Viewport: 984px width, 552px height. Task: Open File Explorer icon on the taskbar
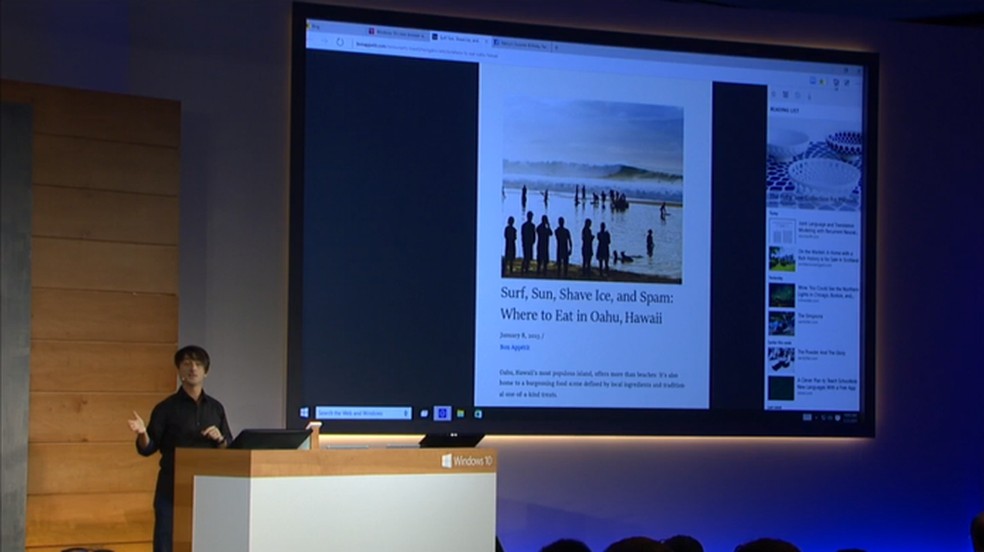(x=461, y=413)
